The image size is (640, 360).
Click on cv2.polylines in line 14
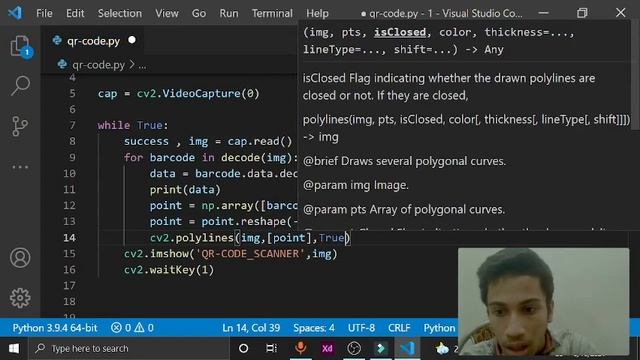pos(192,238)
